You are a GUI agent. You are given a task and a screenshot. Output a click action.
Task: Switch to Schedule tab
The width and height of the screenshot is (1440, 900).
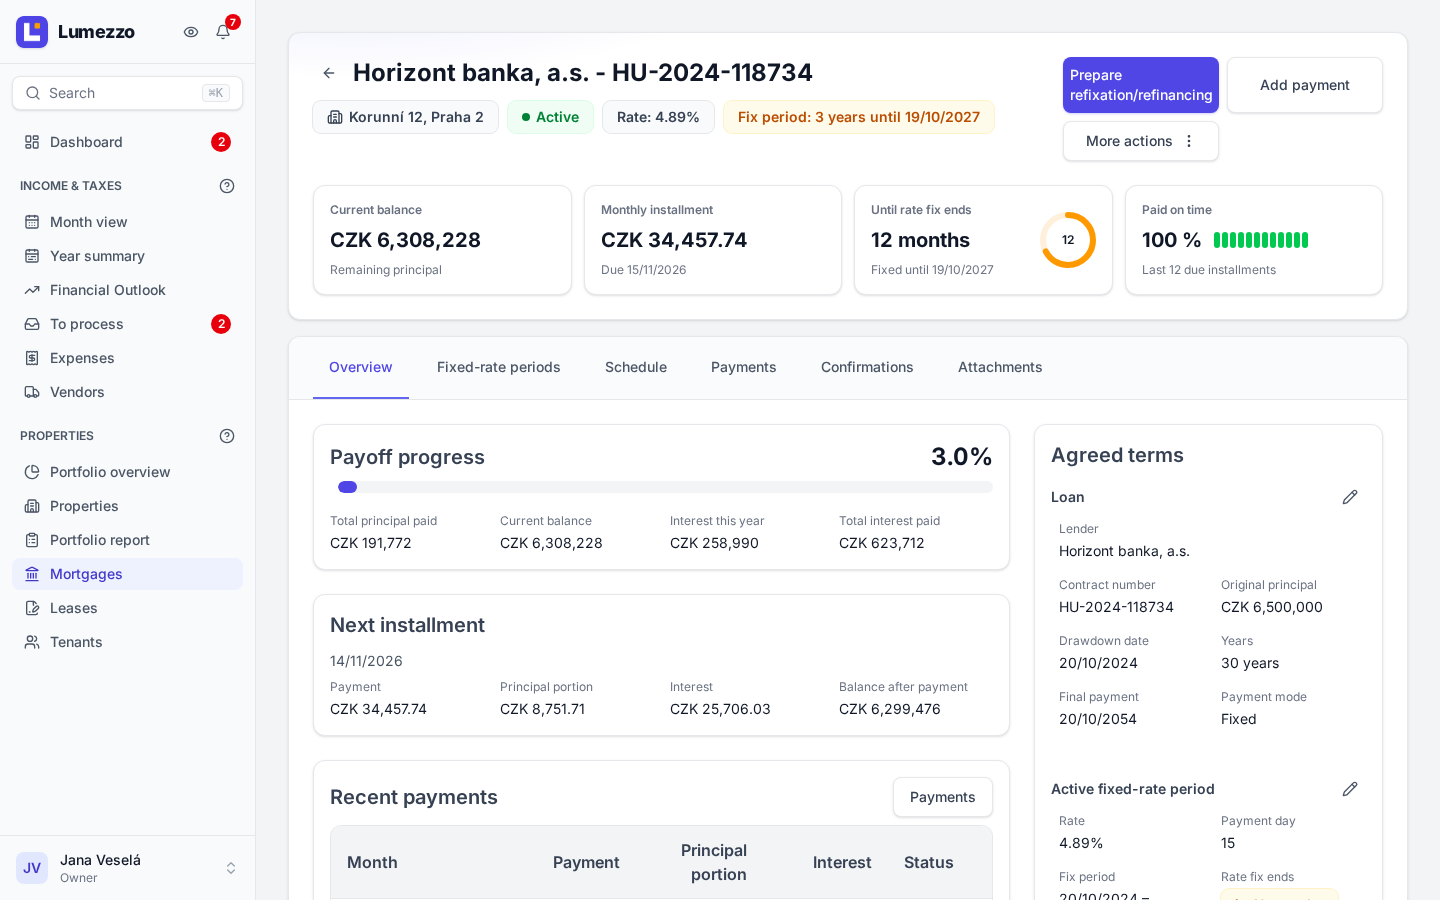pyautogui.click(x=636, y=367)
